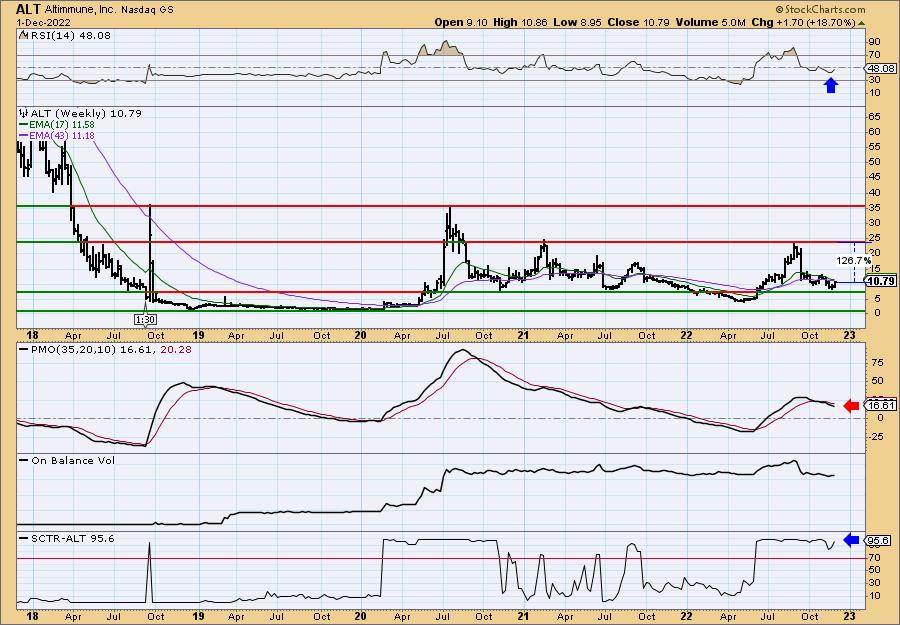Screen dimensions: 900x625
Task: Click the 90 label on the RSI axis
Action: click(875, 42)
